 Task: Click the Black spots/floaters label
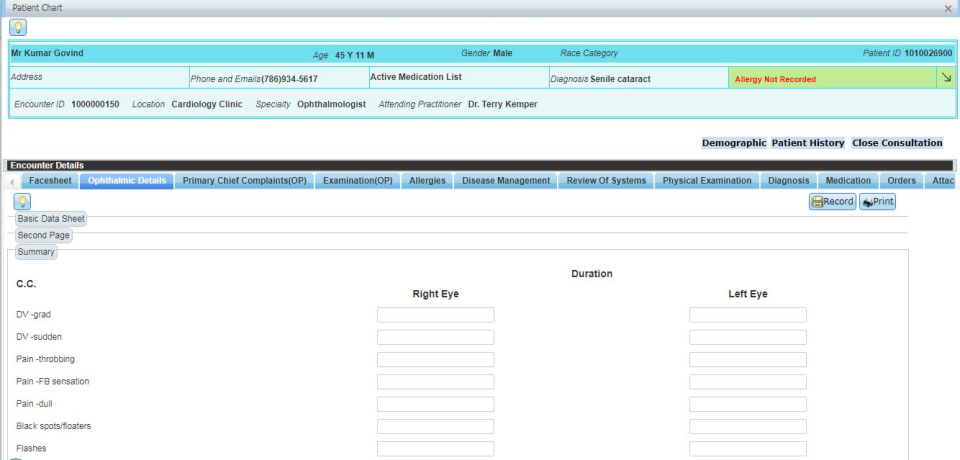coord(53,426)
